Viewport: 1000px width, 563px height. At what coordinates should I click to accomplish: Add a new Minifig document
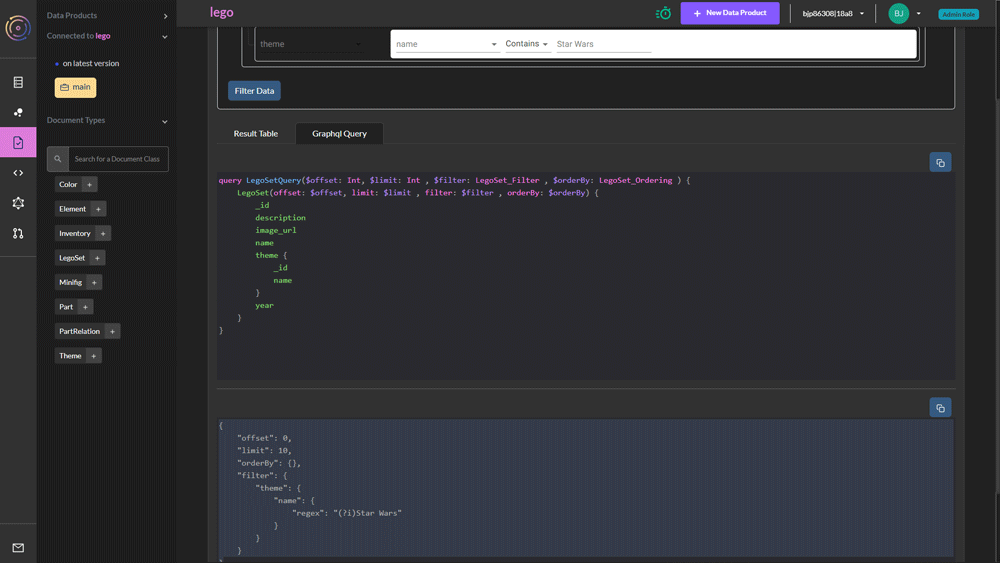[x=94, y=282]
